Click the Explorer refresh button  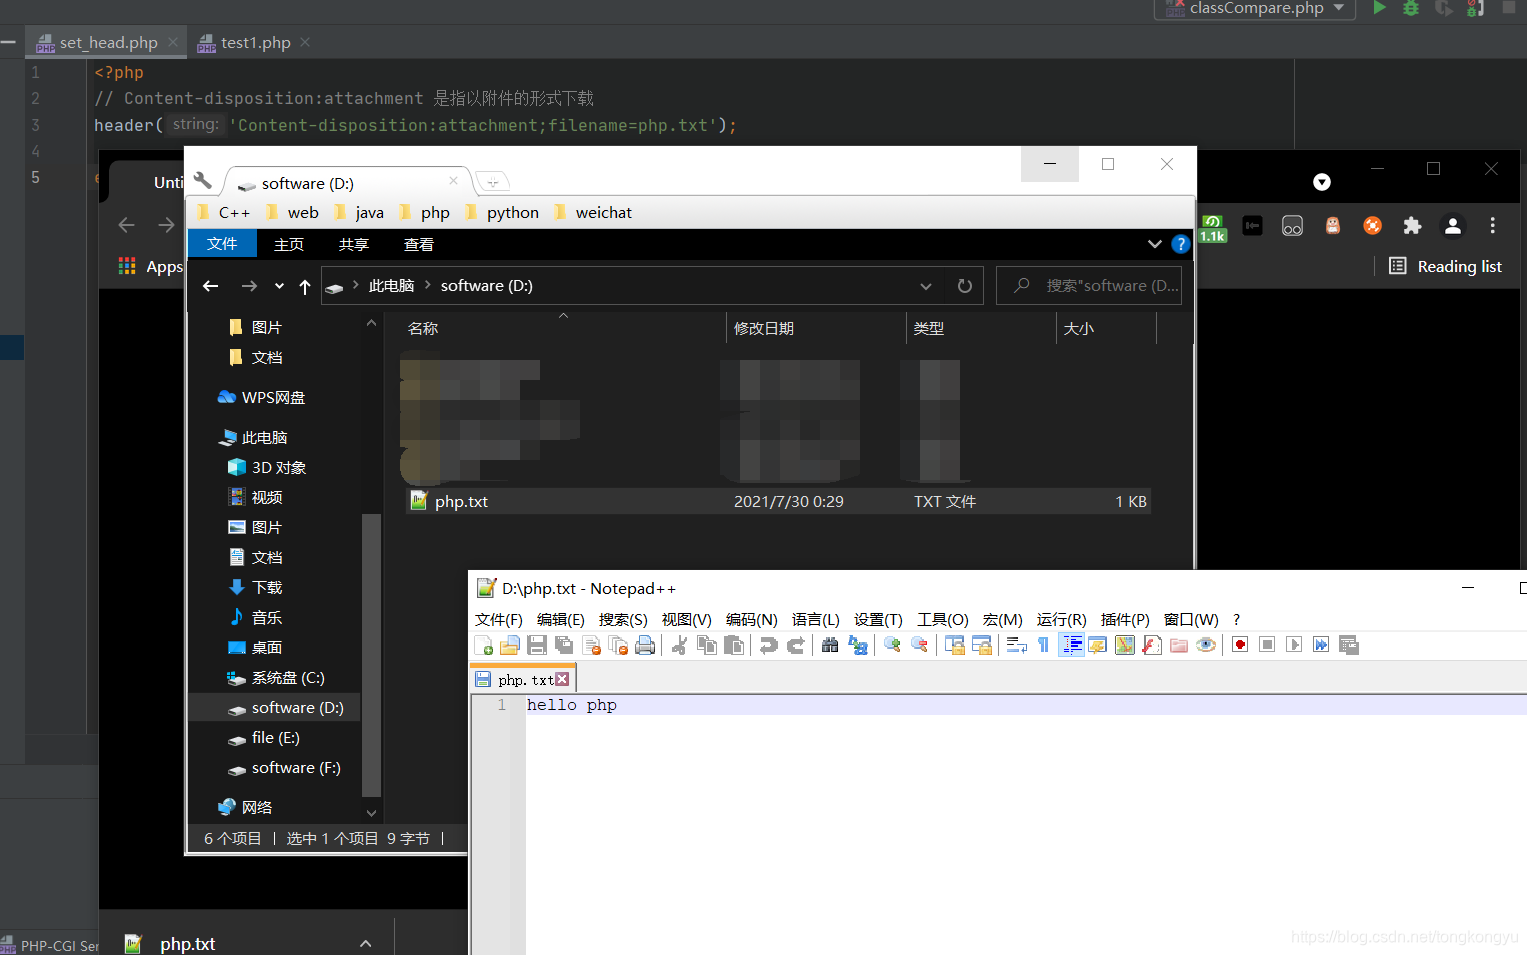click(x=965, y=286)
